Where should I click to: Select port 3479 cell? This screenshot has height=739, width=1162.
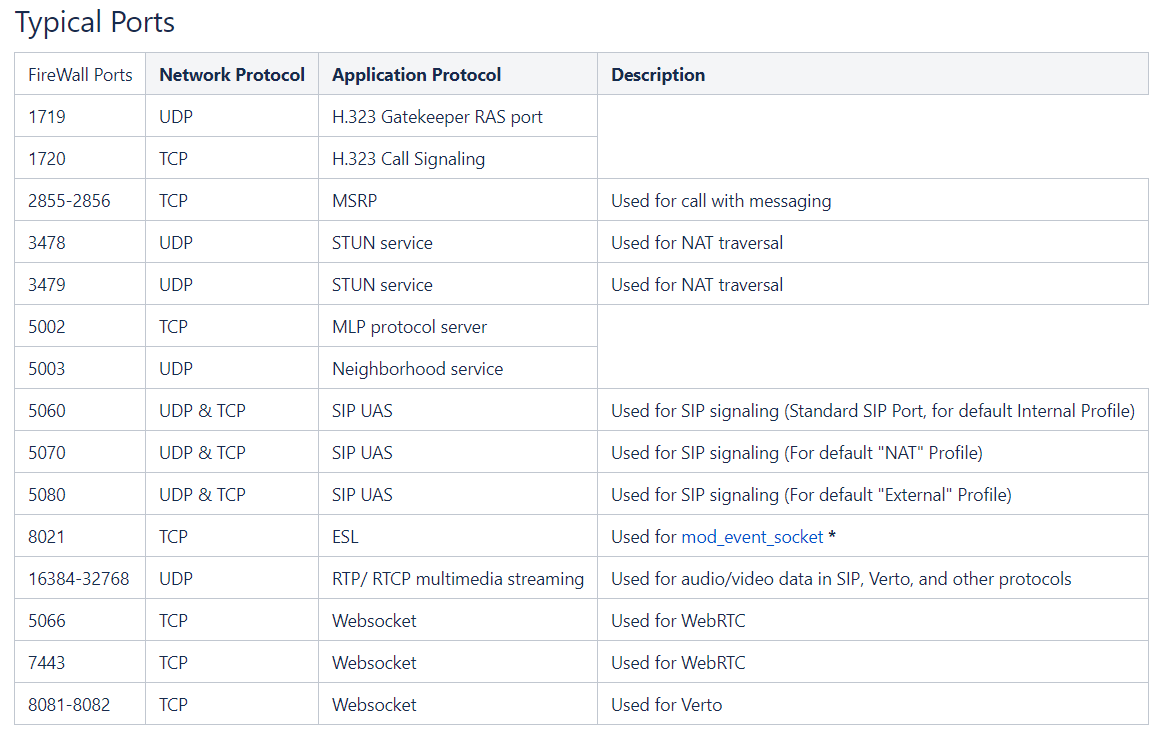pos(80,285)
